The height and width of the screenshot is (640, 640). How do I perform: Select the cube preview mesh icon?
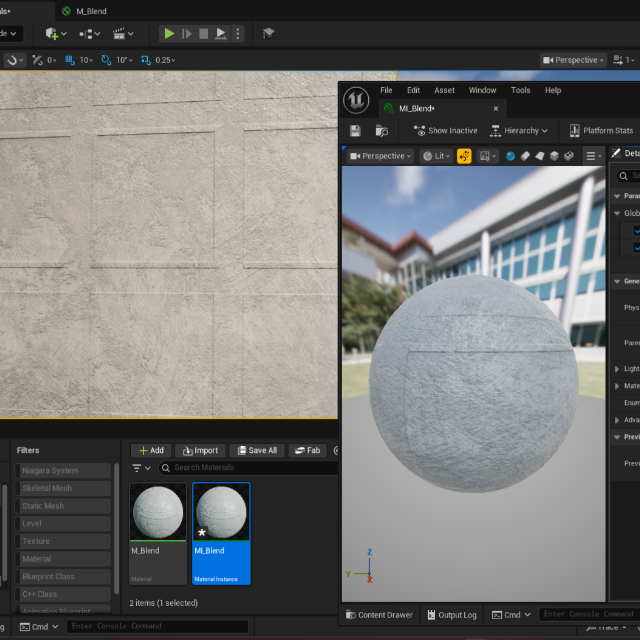click(x=554, y=156)
